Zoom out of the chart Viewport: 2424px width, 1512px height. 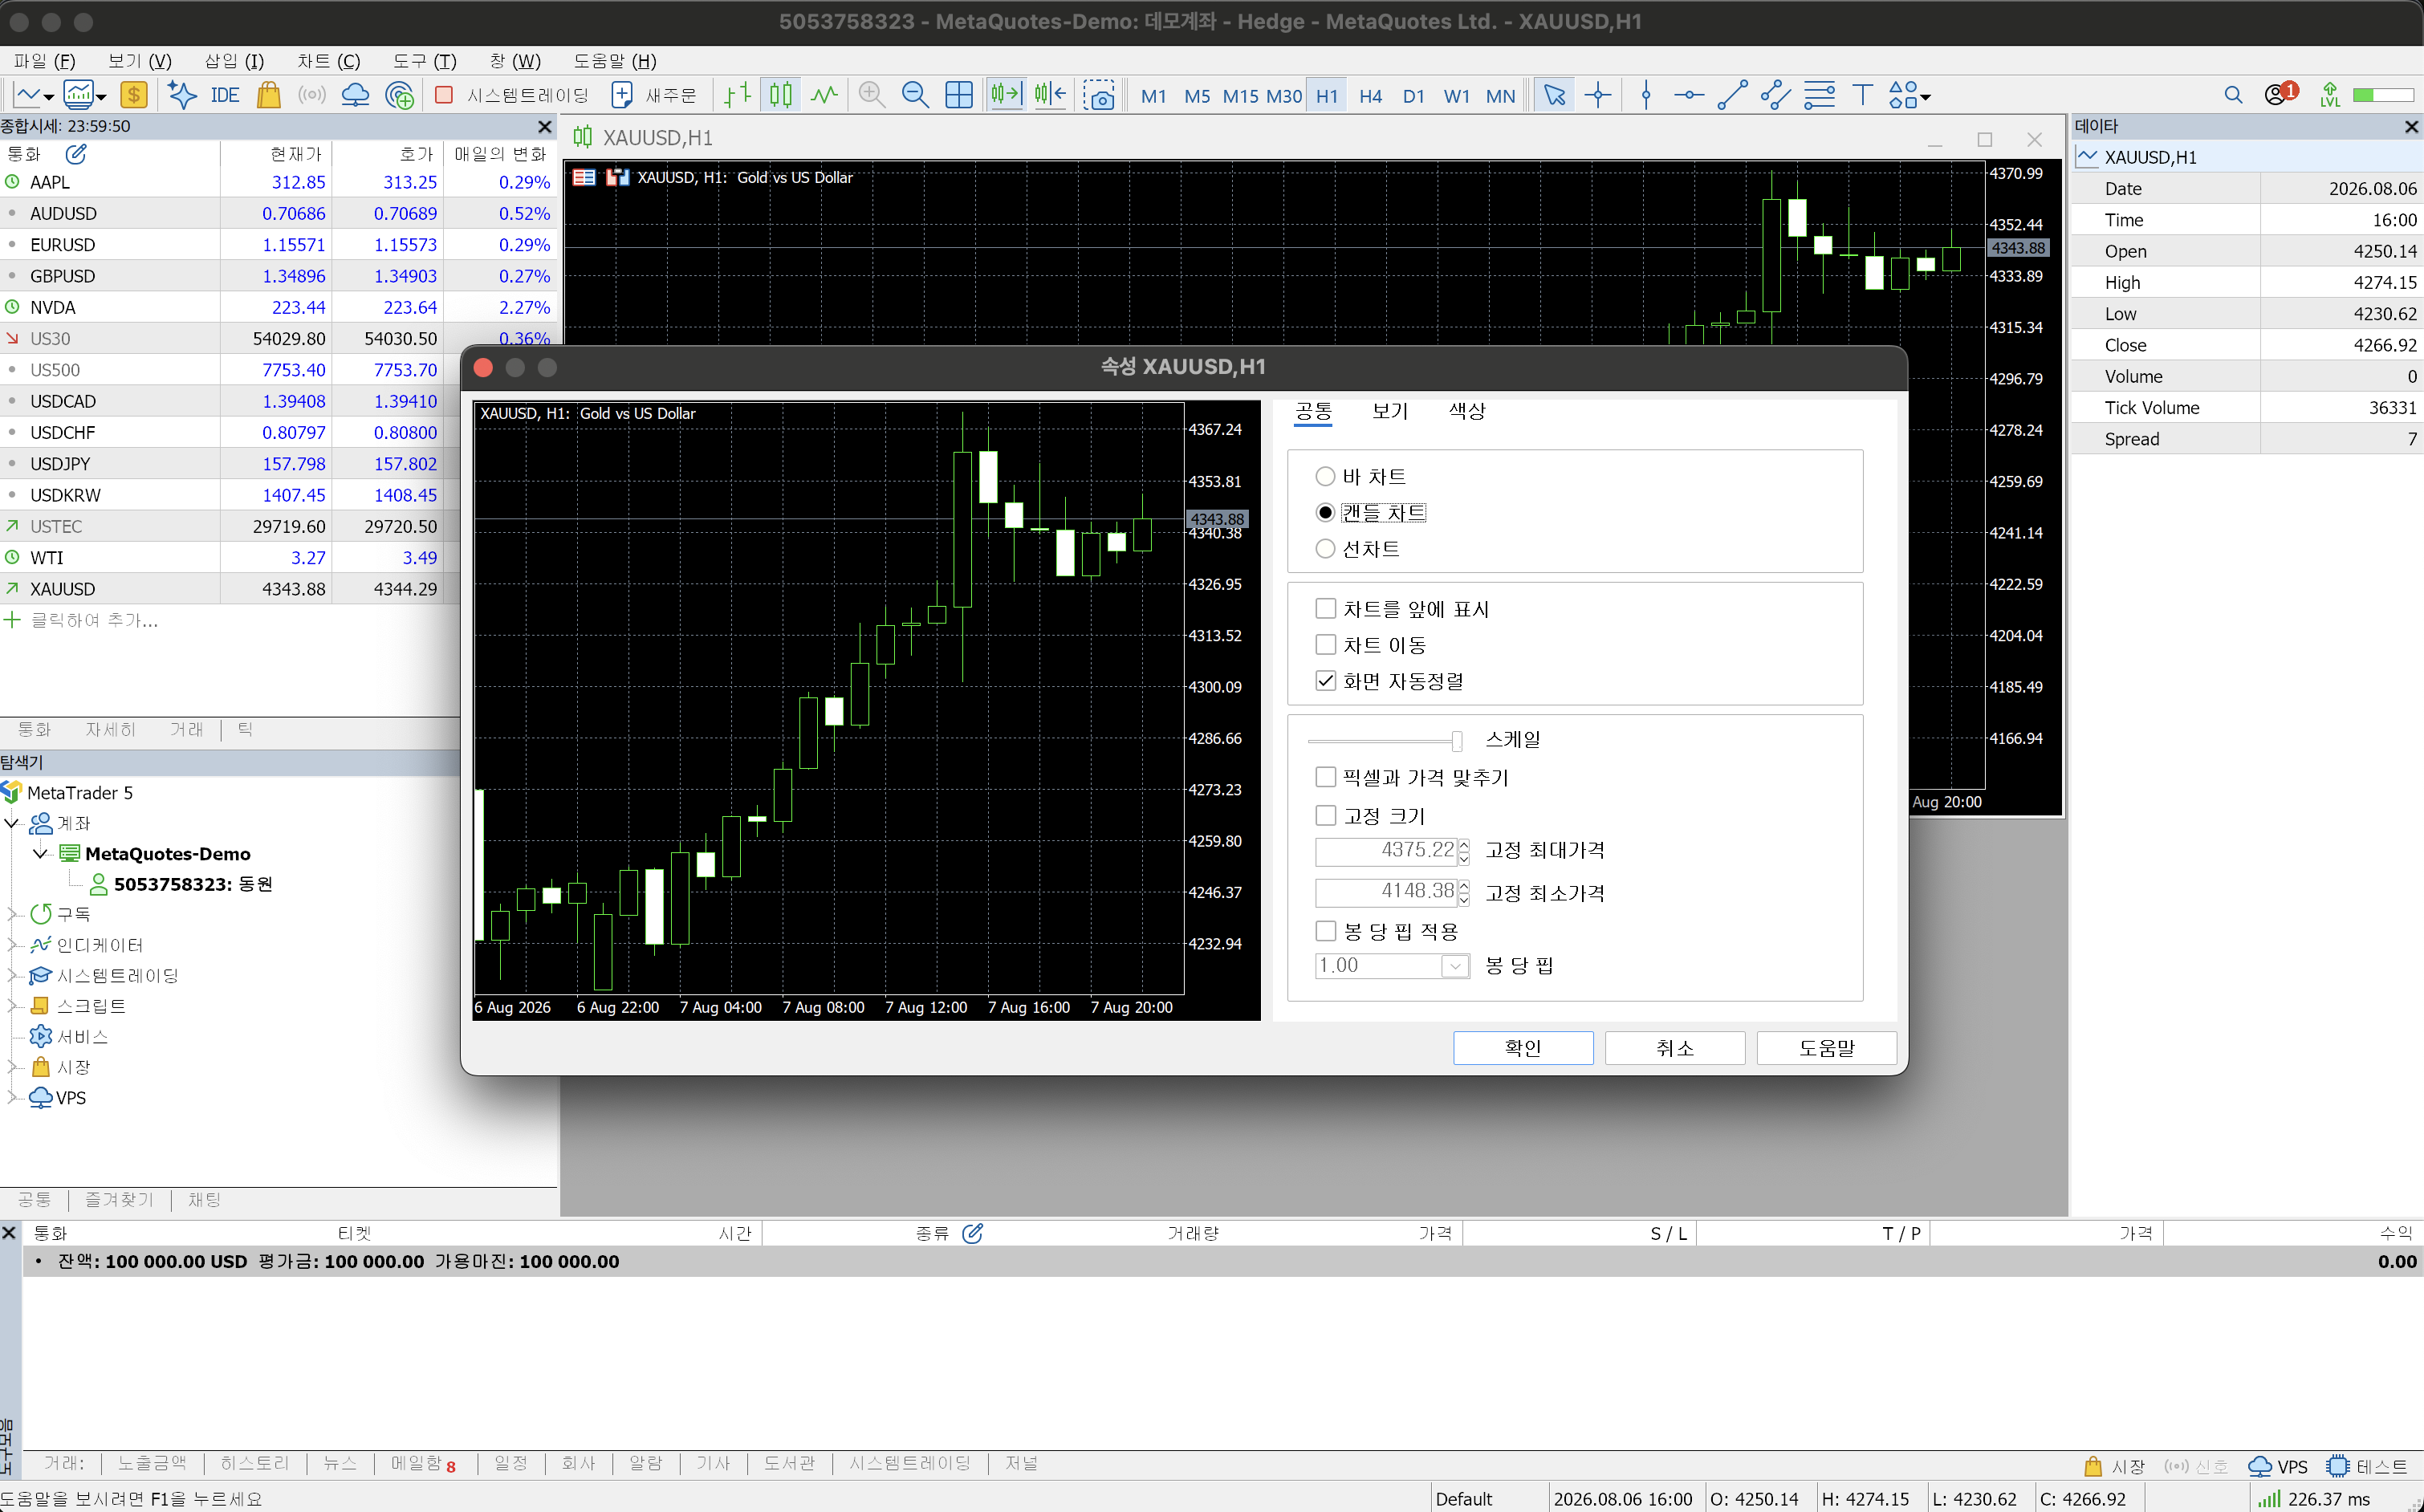point(915,95)
